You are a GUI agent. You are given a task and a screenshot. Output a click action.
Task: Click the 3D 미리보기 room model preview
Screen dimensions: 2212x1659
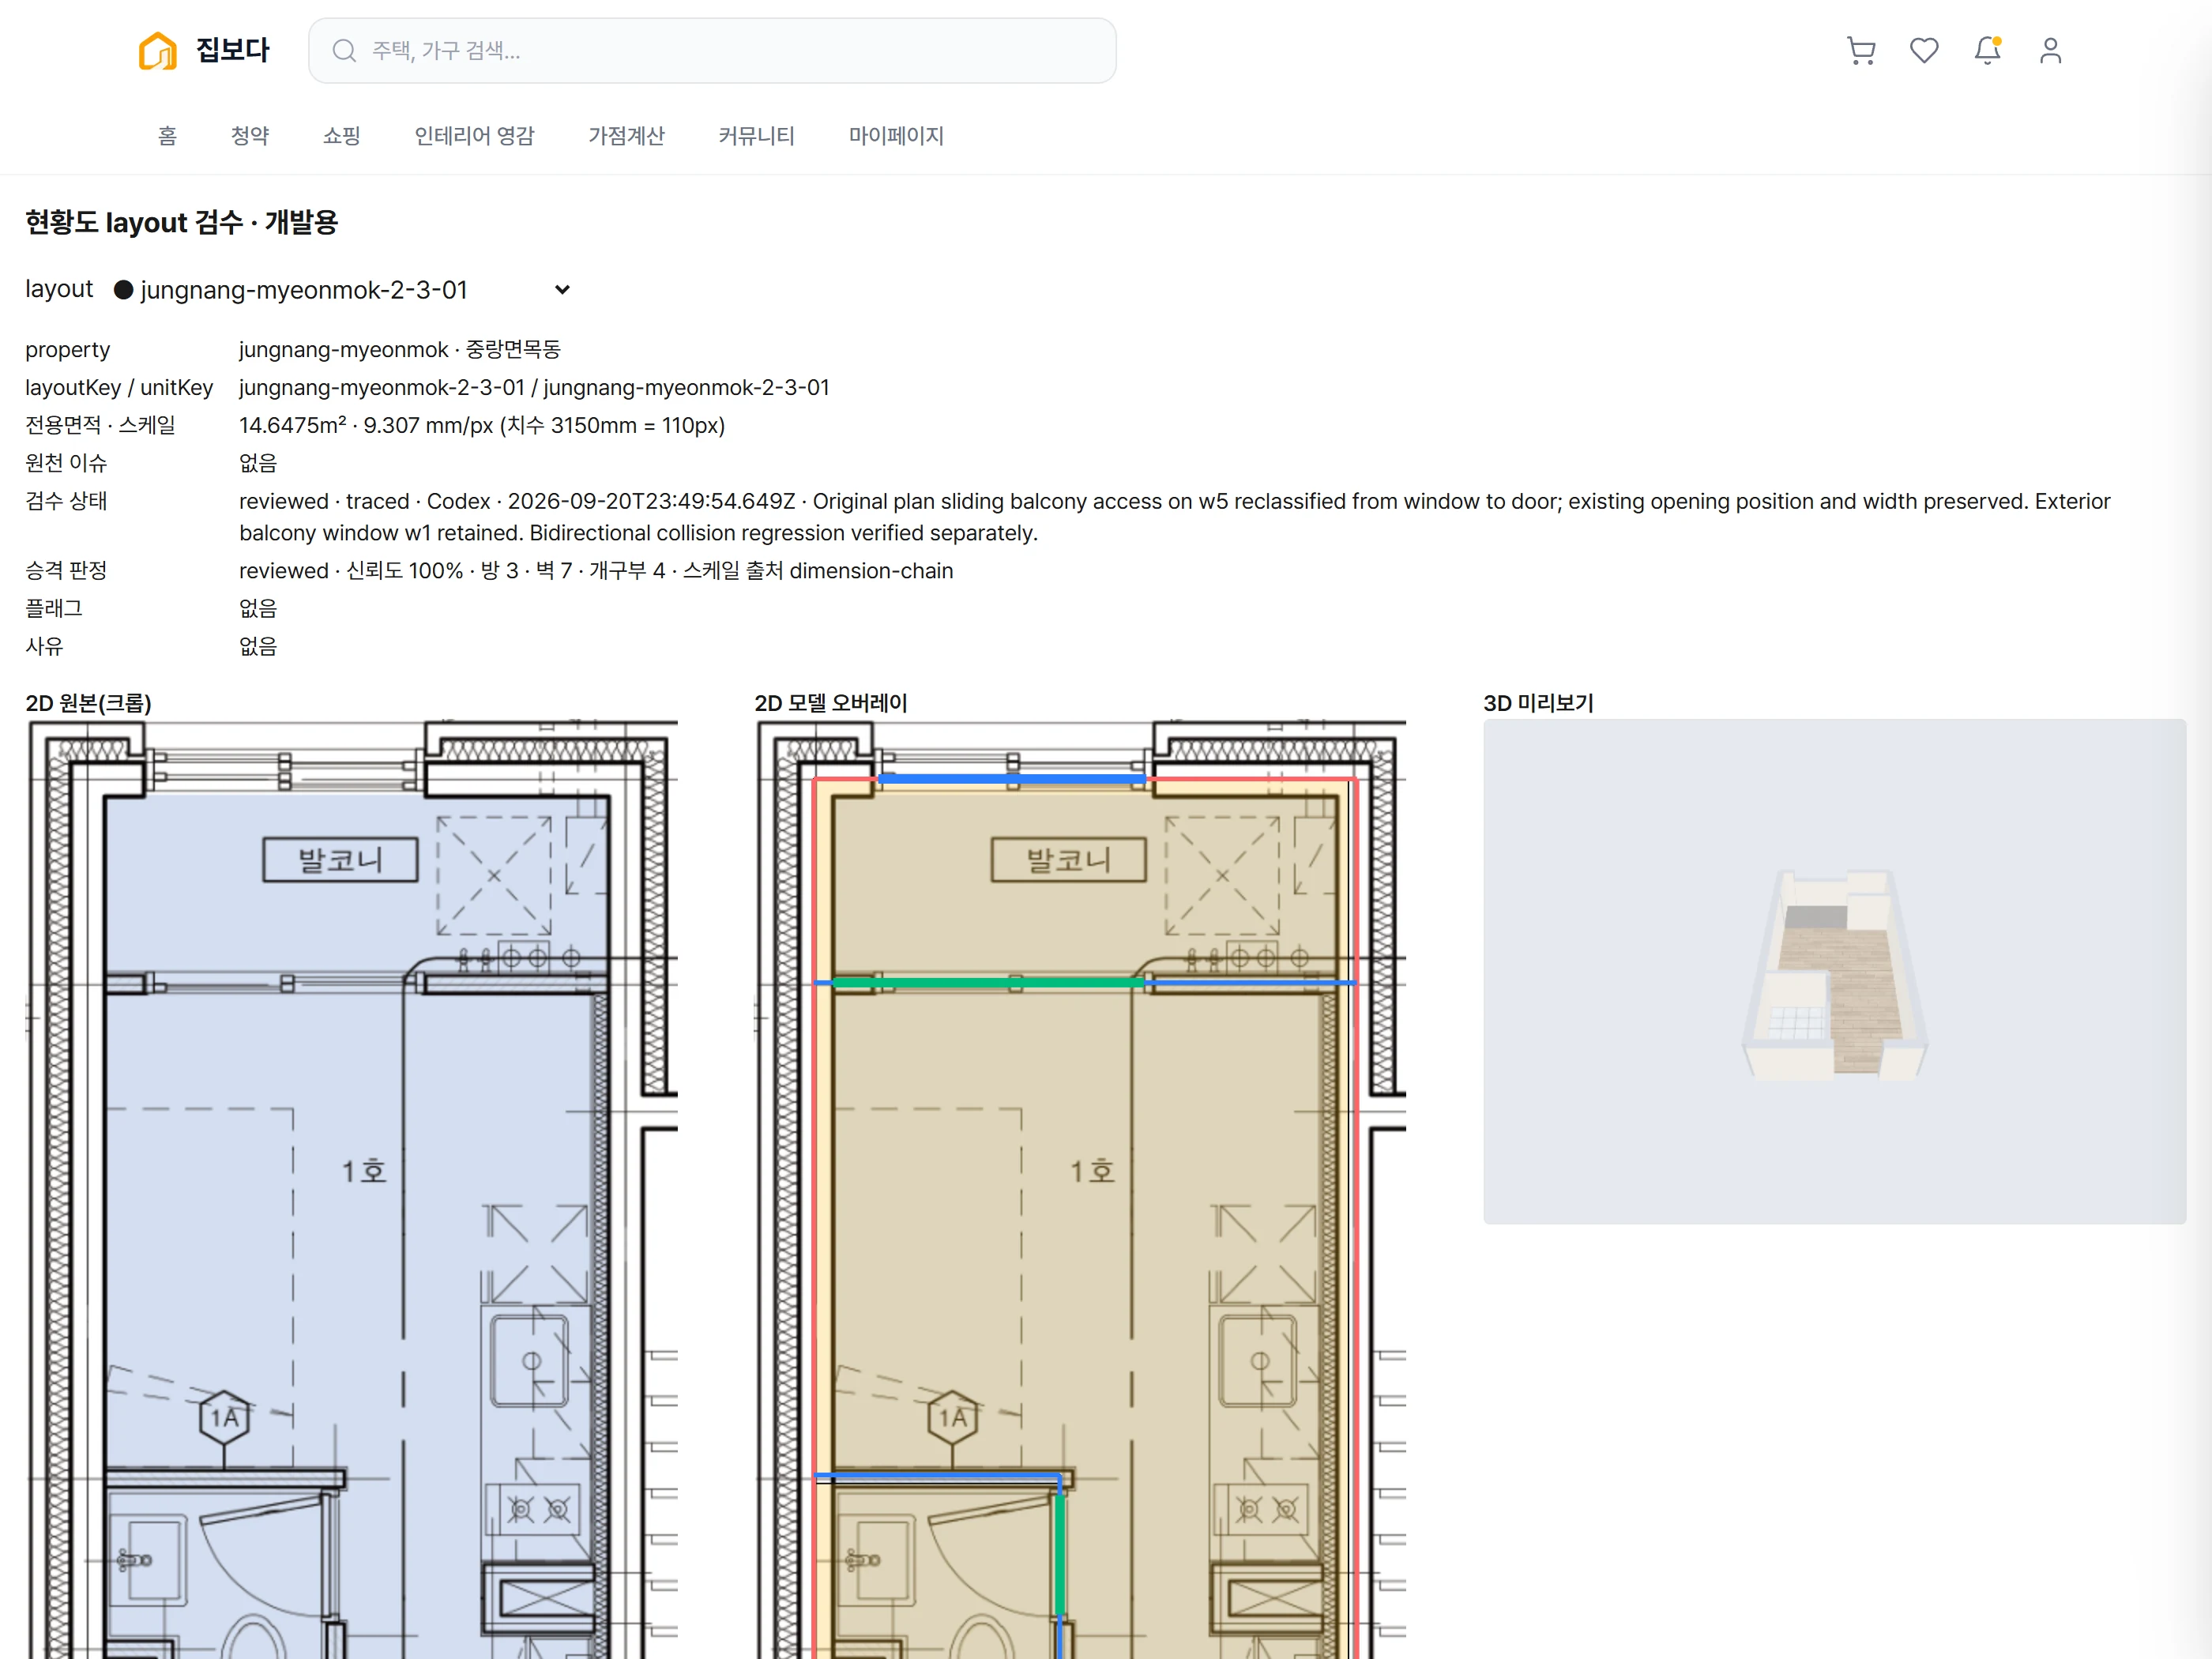(1834, 971)
